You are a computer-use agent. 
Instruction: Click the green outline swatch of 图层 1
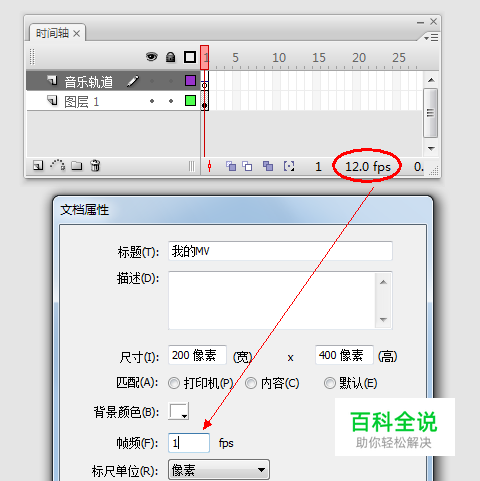(x=190, y=100)
